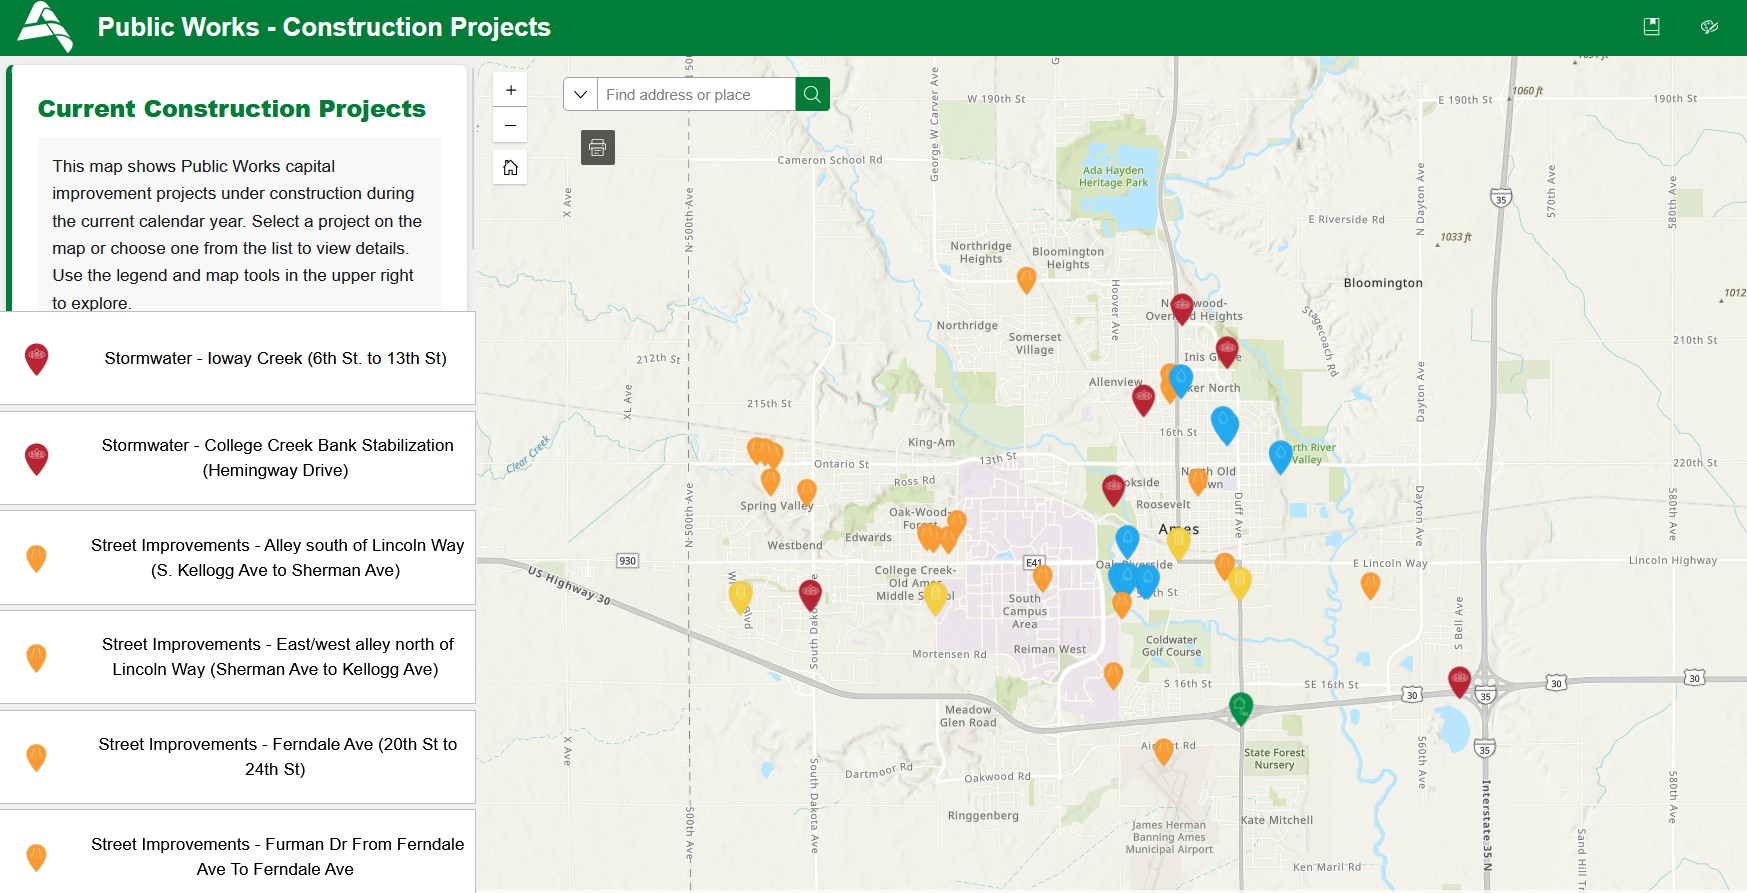Select Ferndale Ave (20th St to 24th St)

238,757
